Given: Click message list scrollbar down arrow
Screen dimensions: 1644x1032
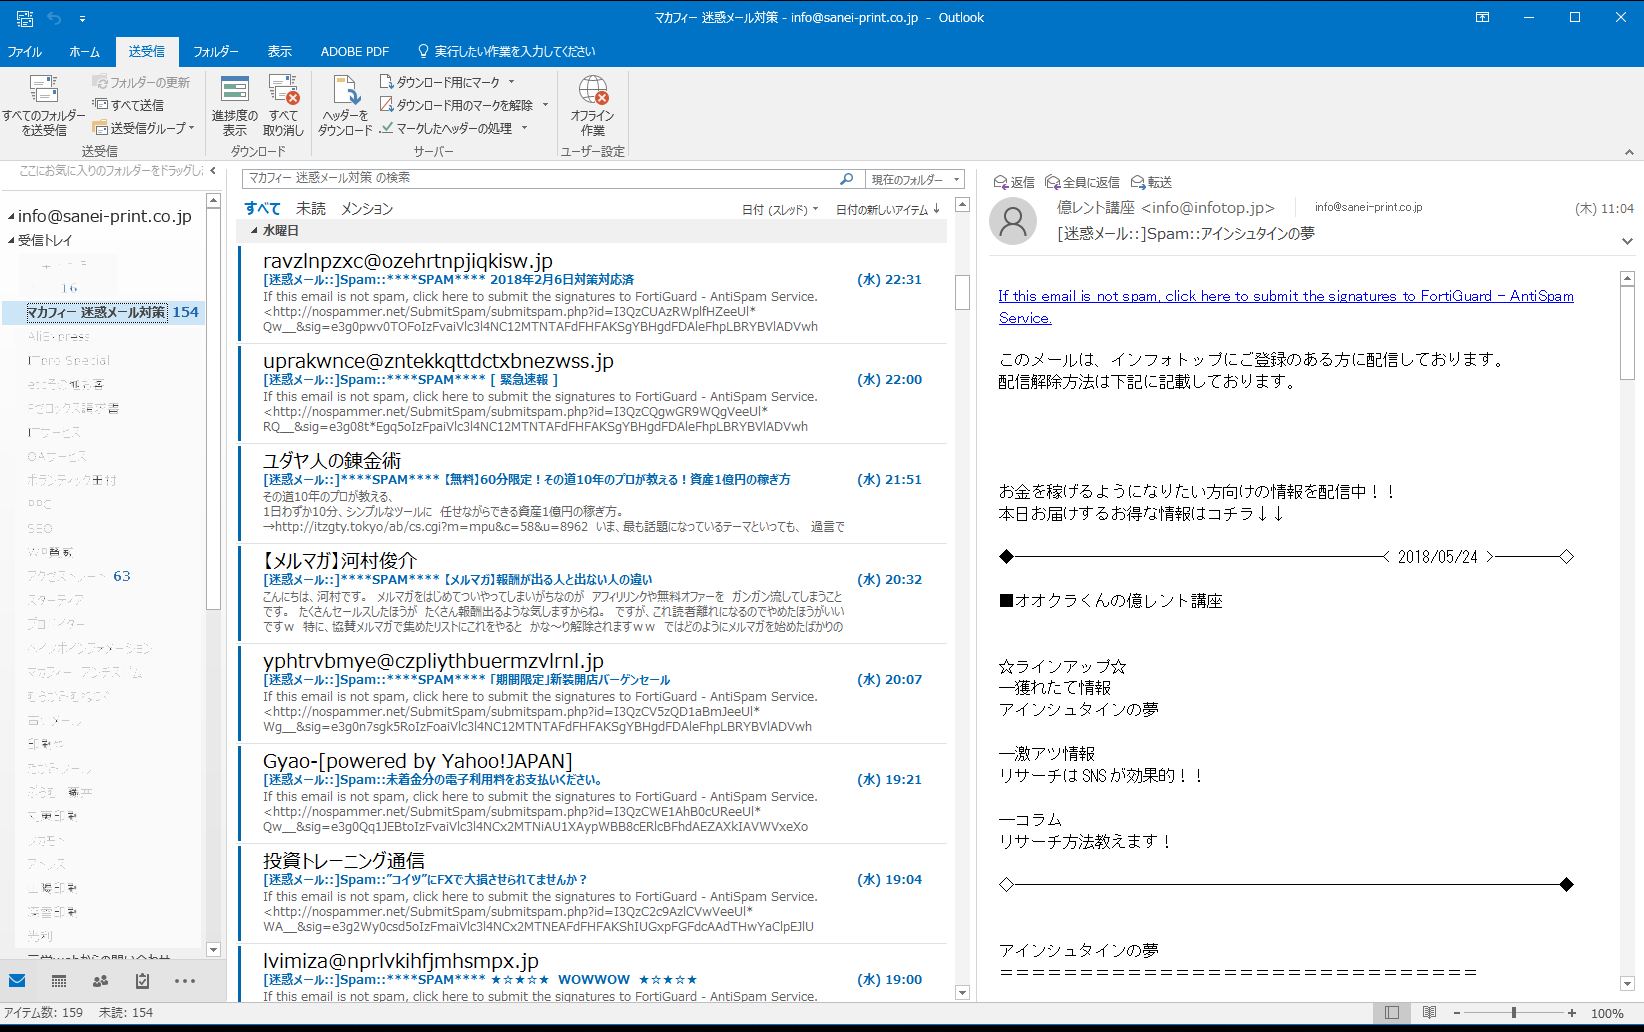Looking at the screenshot, I should point(963,993).
